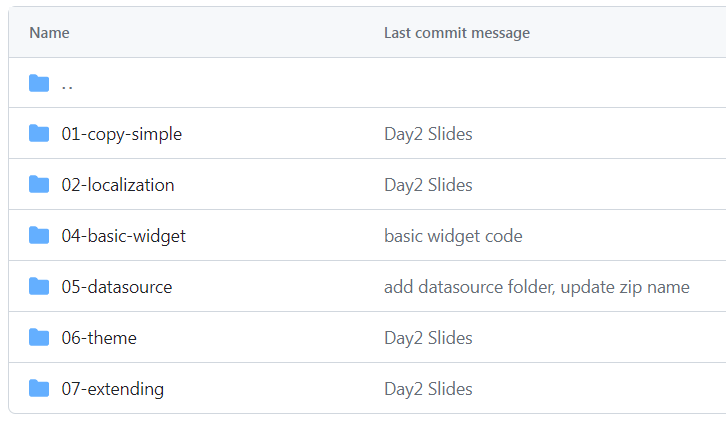
Task: Click the 'Name' column header
Action: 49,33
